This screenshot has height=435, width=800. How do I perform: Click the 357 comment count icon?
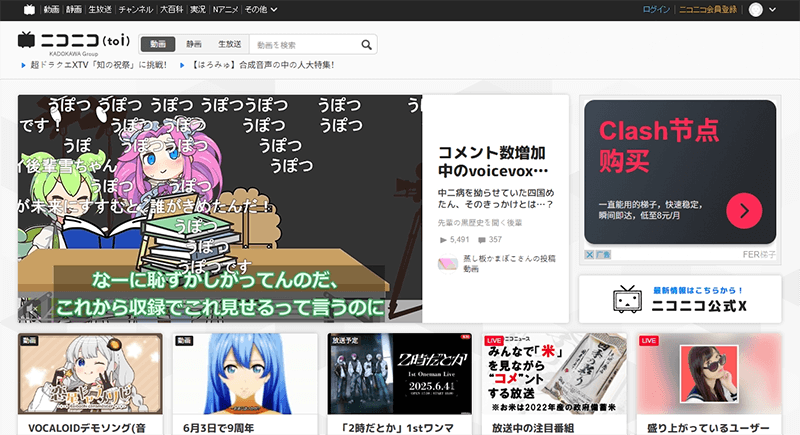tap(482, 240)
